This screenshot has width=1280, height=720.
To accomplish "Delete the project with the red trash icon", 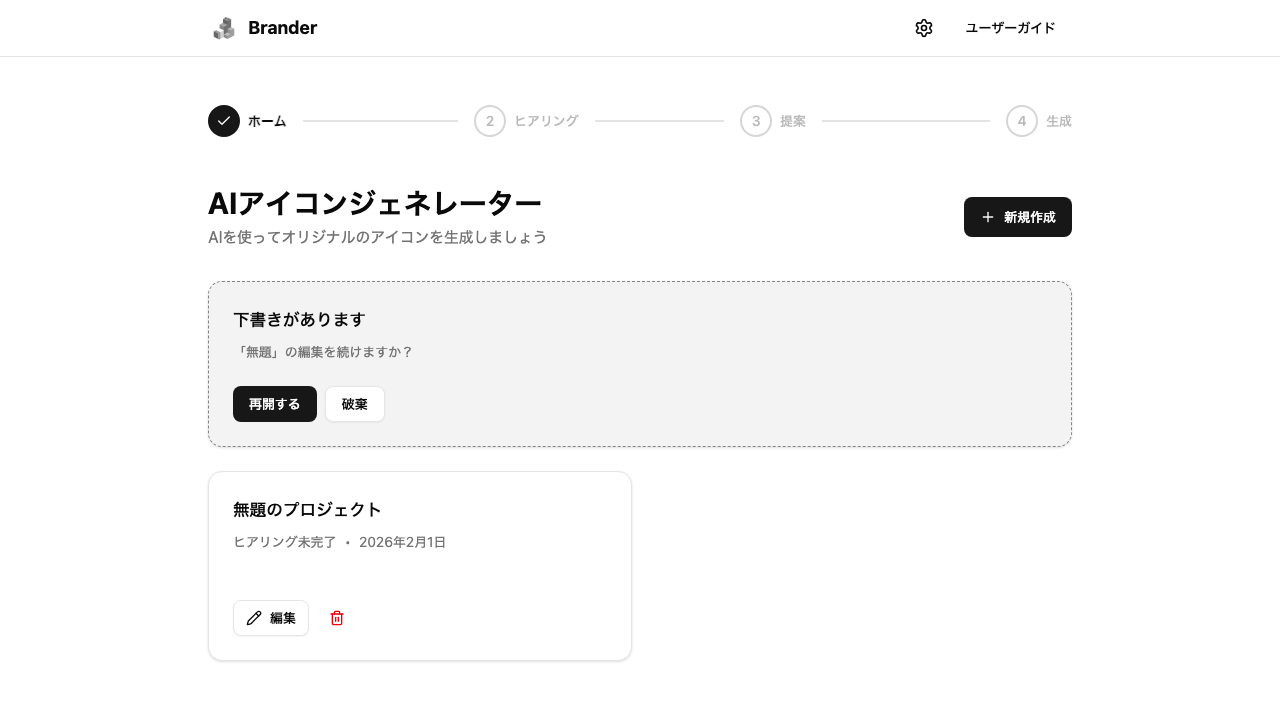I will pyautogui.click(x=337, y=618).
